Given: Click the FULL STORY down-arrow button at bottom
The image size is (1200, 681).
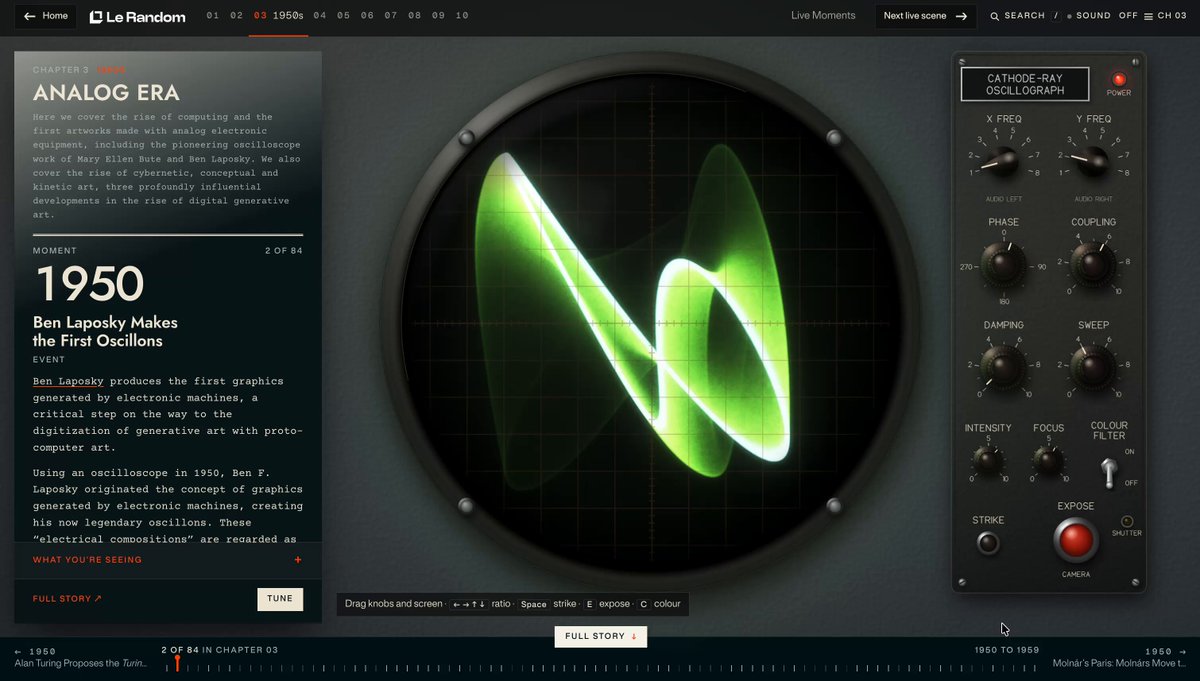Looking at the screenshot, I should pos(601,636).
